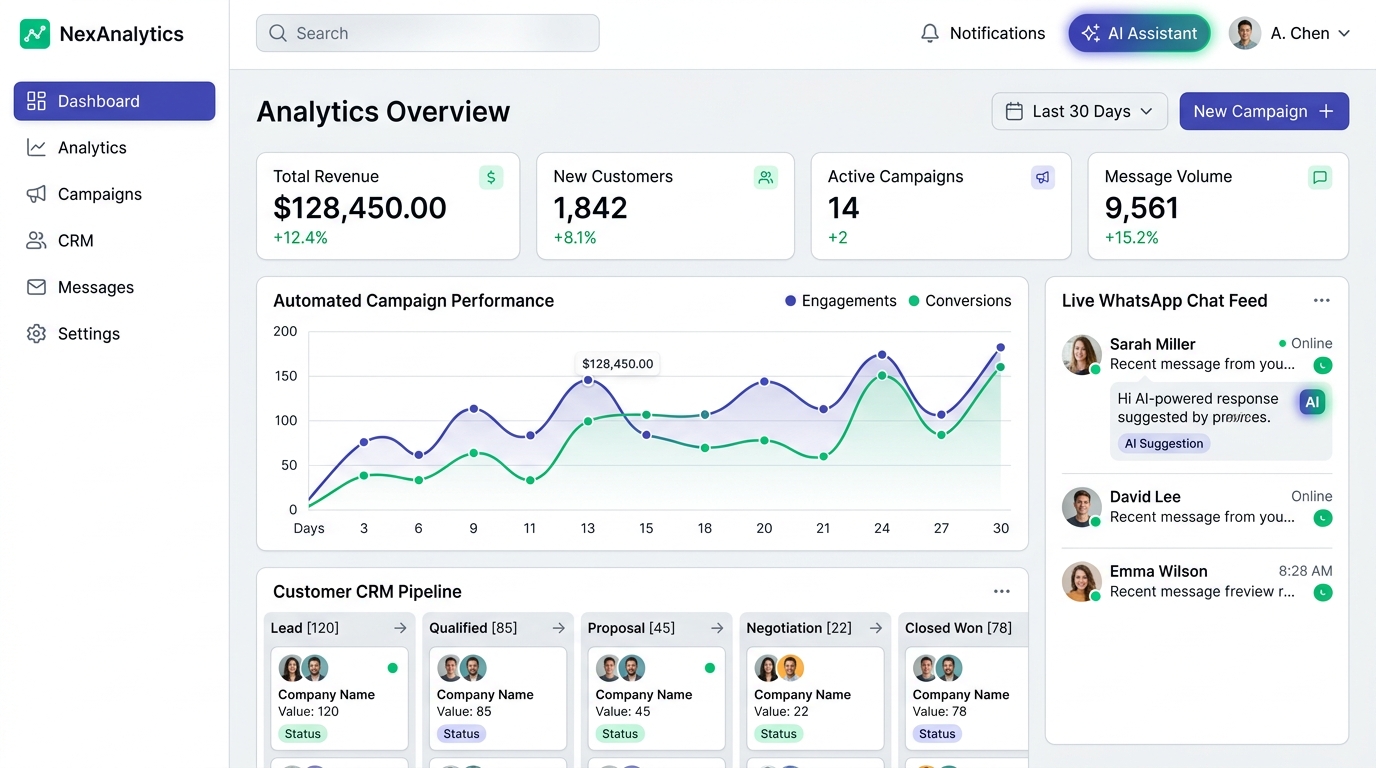1376x768 pixels.
Task: Click the Status badge on the Value: 22 card
Action: [778, 734]
